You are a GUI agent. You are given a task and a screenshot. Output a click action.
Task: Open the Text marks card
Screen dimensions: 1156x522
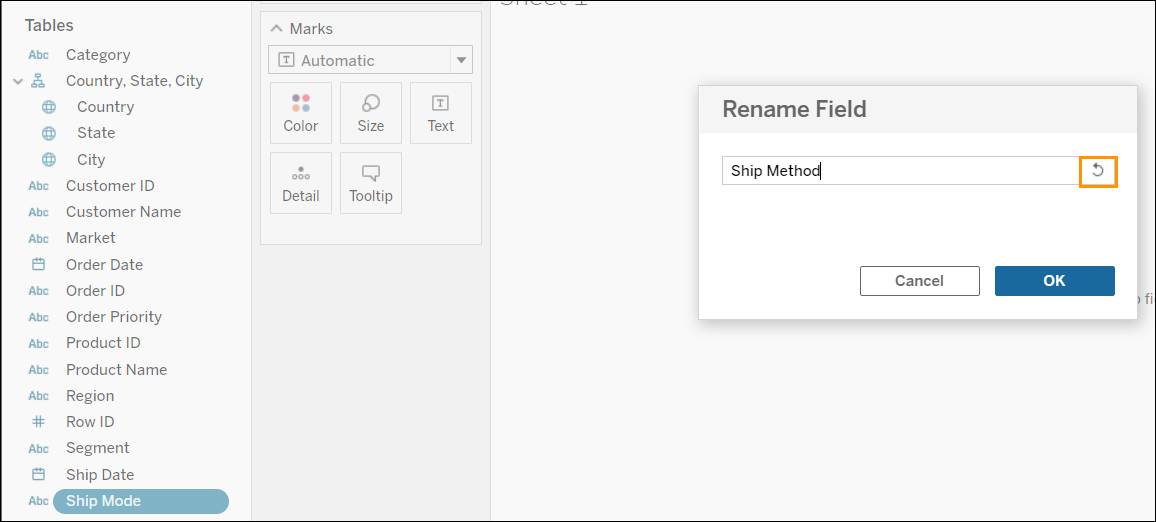(441, 113)
